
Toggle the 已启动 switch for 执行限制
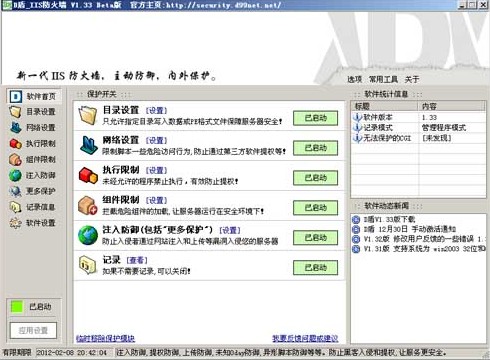(315, 178)
